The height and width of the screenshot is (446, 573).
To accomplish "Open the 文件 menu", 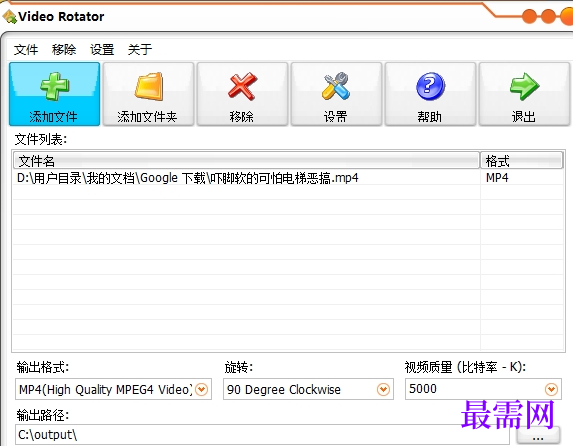I will pyautogui.click(x=26, y=49).
